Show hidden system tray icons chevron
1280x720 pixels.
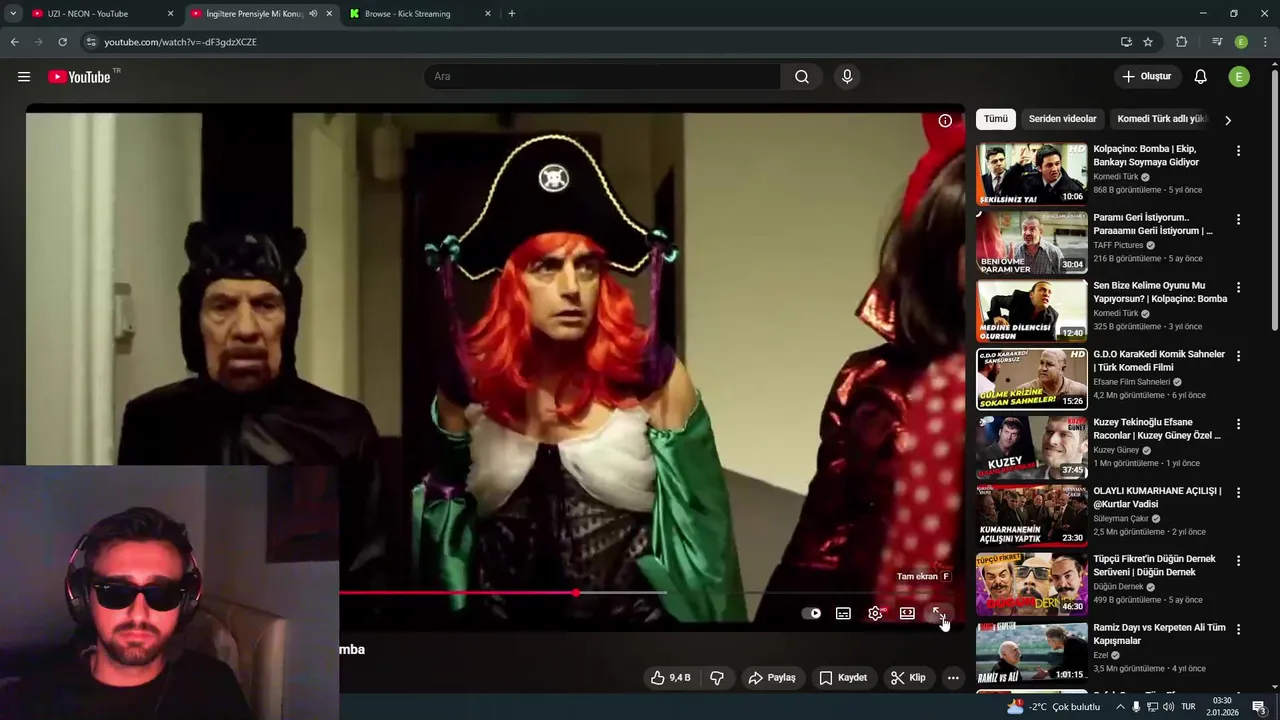(x=1120, y=707)
